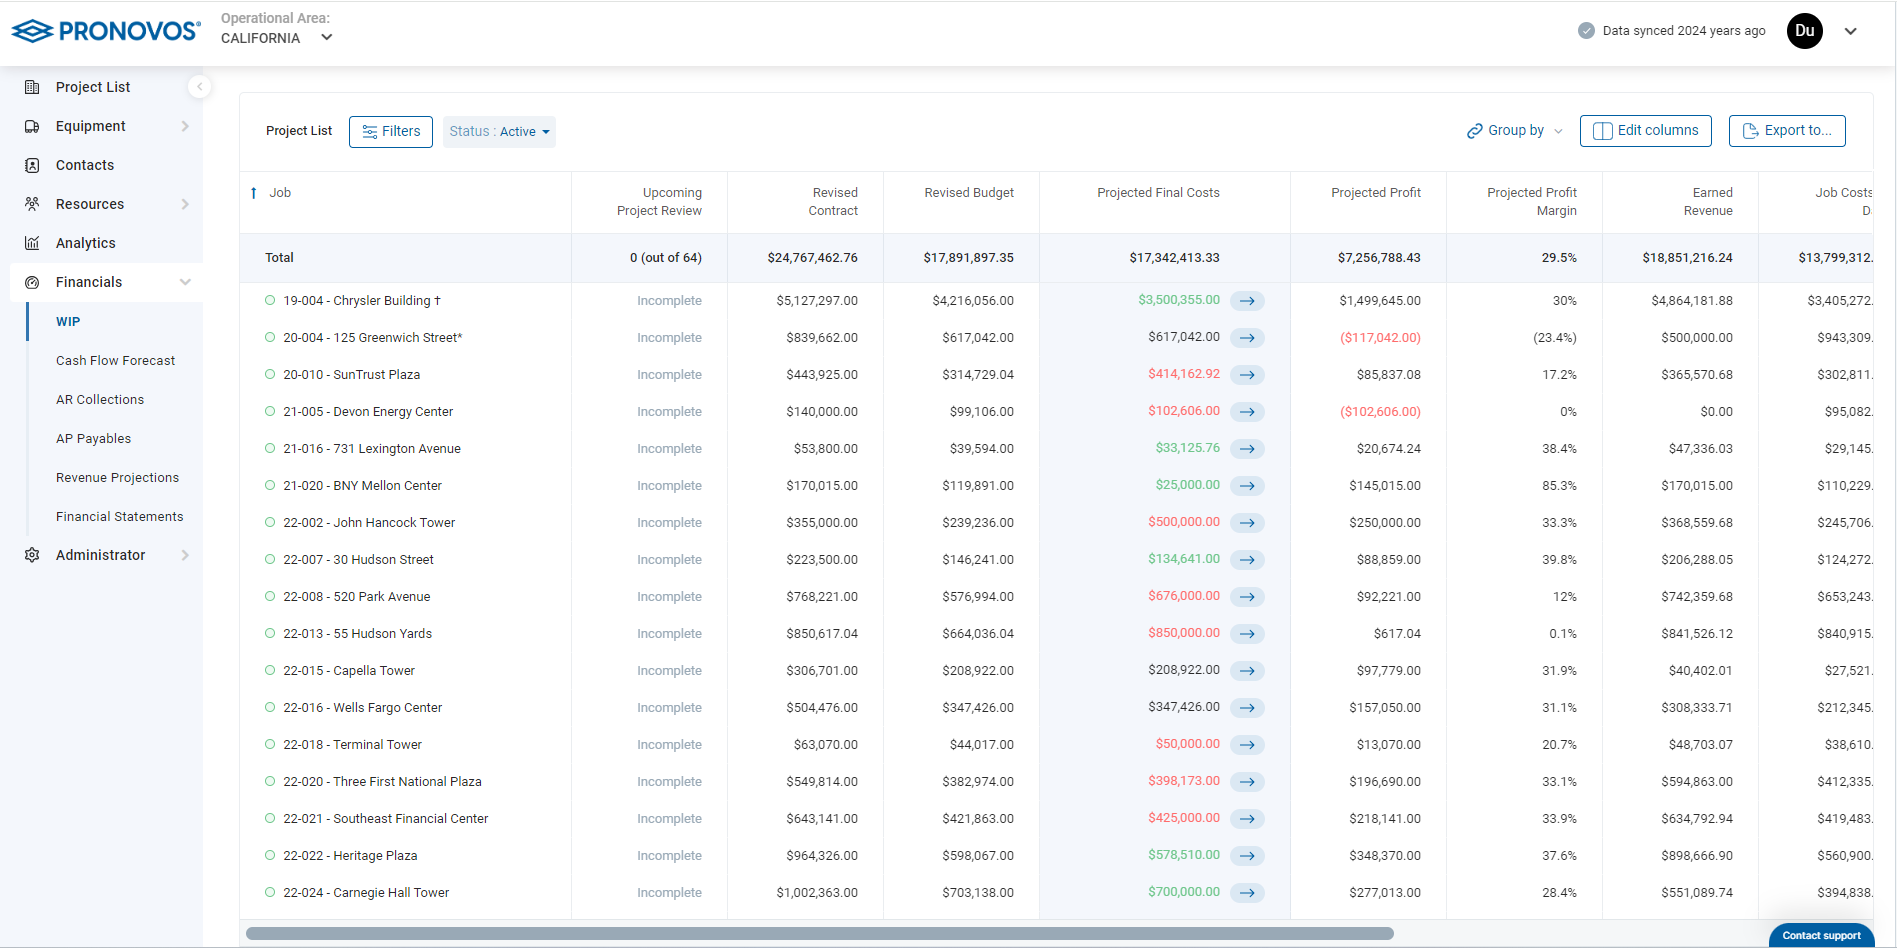Viewport: 1897px width, 948px height.
Task: Click the horizontal scrollbar below the table
Action: [x=819, y=934]
